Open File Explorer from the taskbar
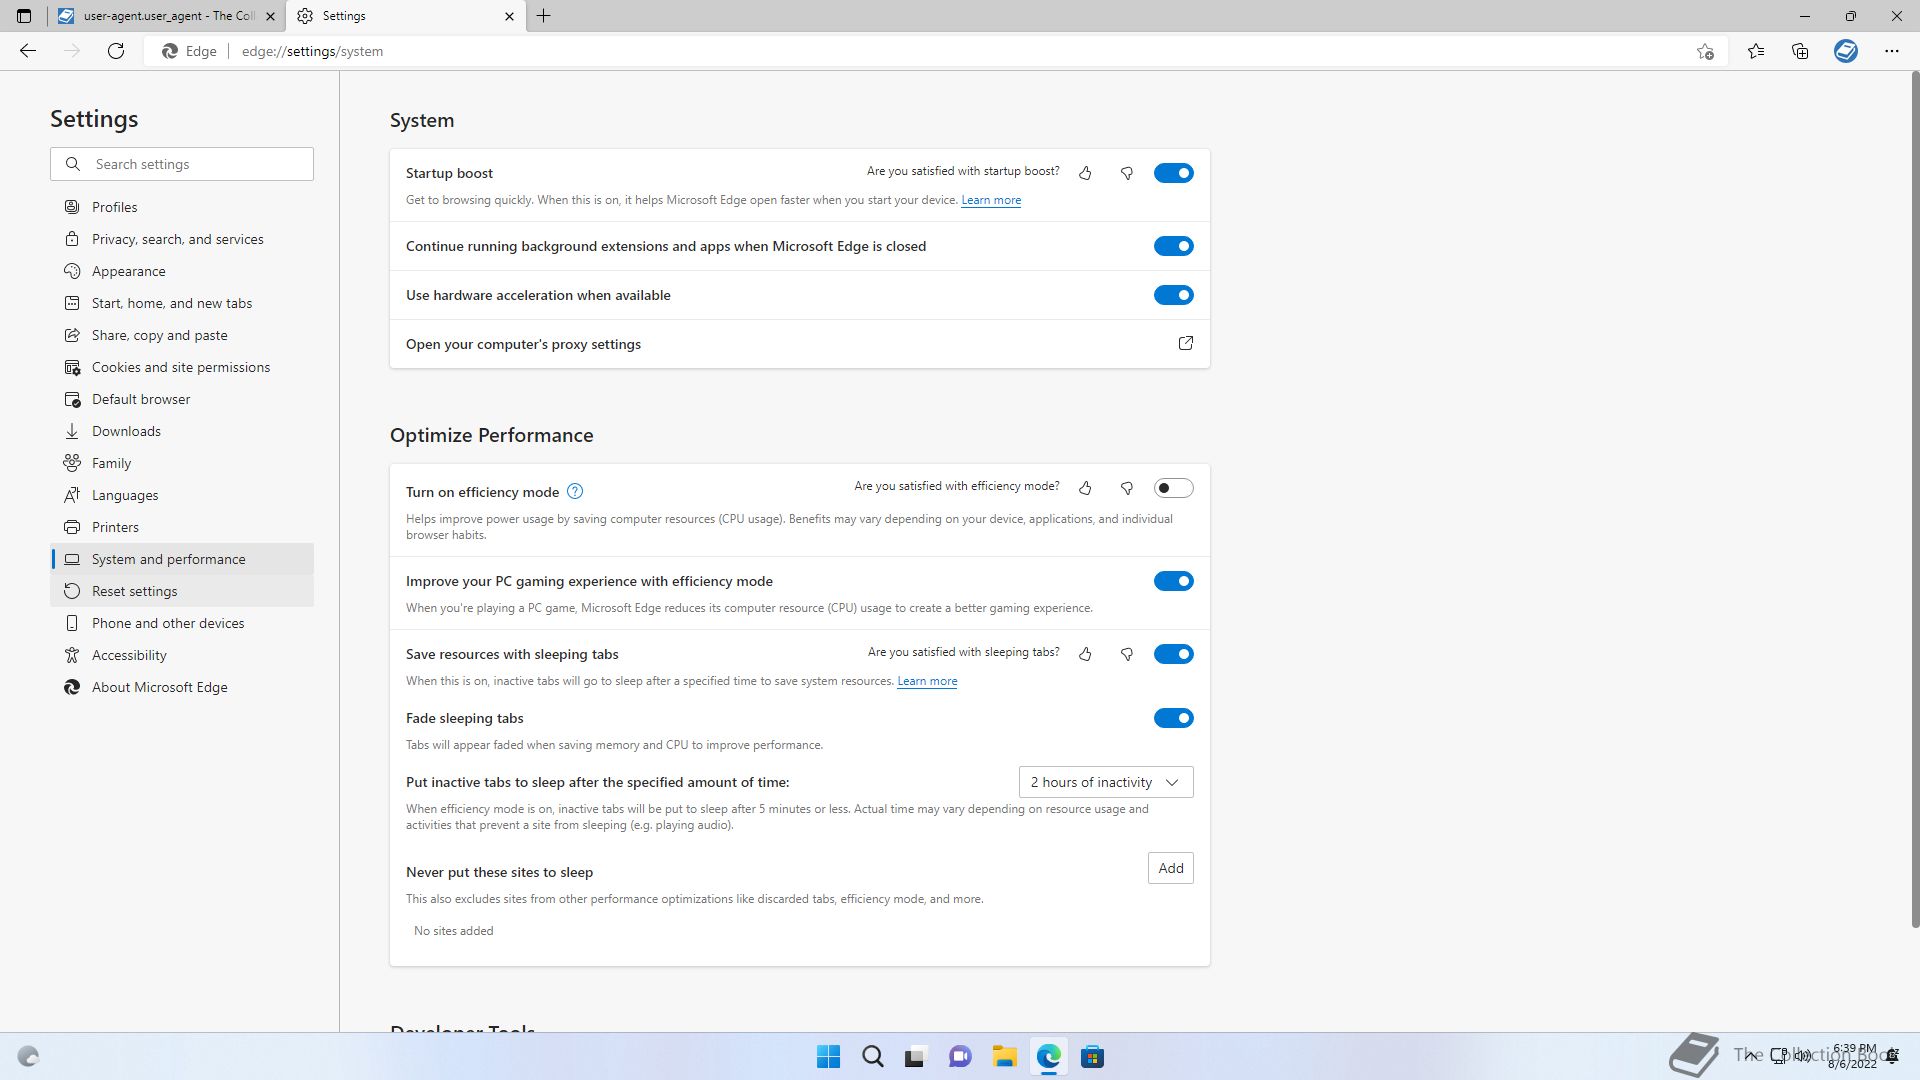This screenshot has width=1920, height=1080. coord(1004,1057)
